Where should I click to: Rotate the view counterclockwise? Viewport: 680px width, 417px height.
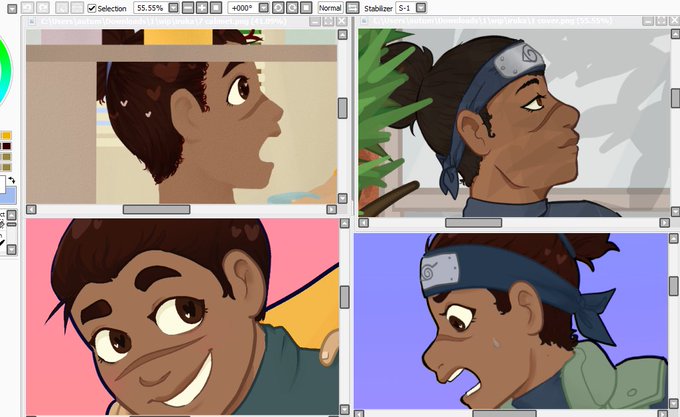pyautogui.click(x=278, y=8)
